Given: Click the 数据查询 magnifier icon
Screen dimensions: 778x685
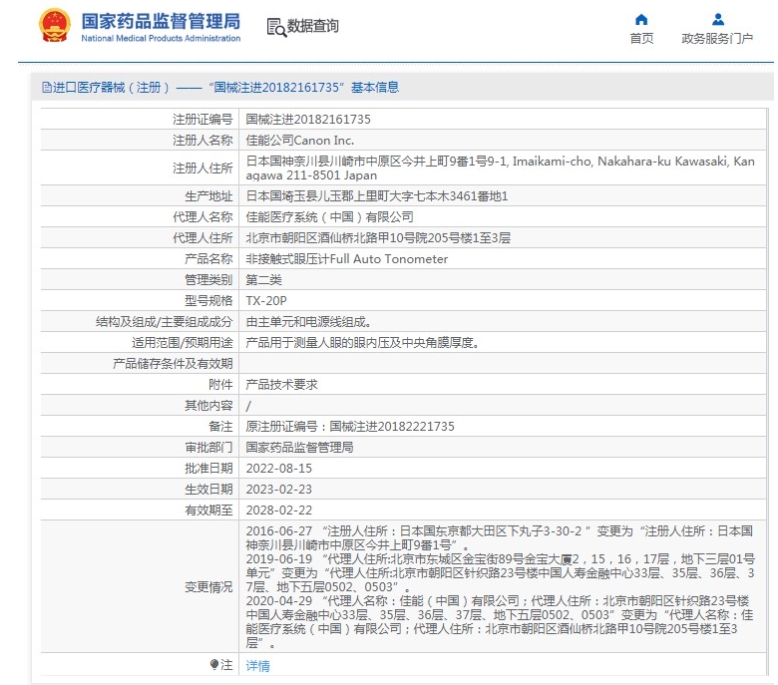Looking at the screenshot, I should [275, 27].
